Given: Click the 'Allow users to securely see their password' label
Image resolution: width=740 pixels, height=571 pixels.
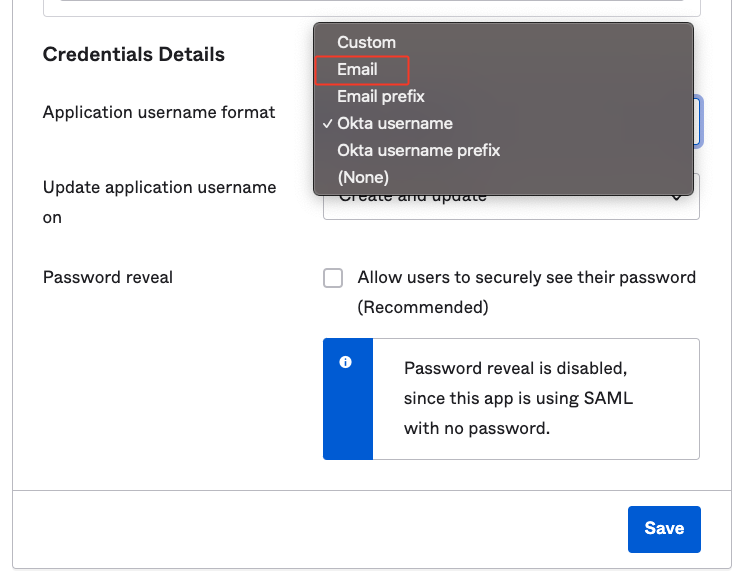Looking at the screenshot, I should [526, 278].
